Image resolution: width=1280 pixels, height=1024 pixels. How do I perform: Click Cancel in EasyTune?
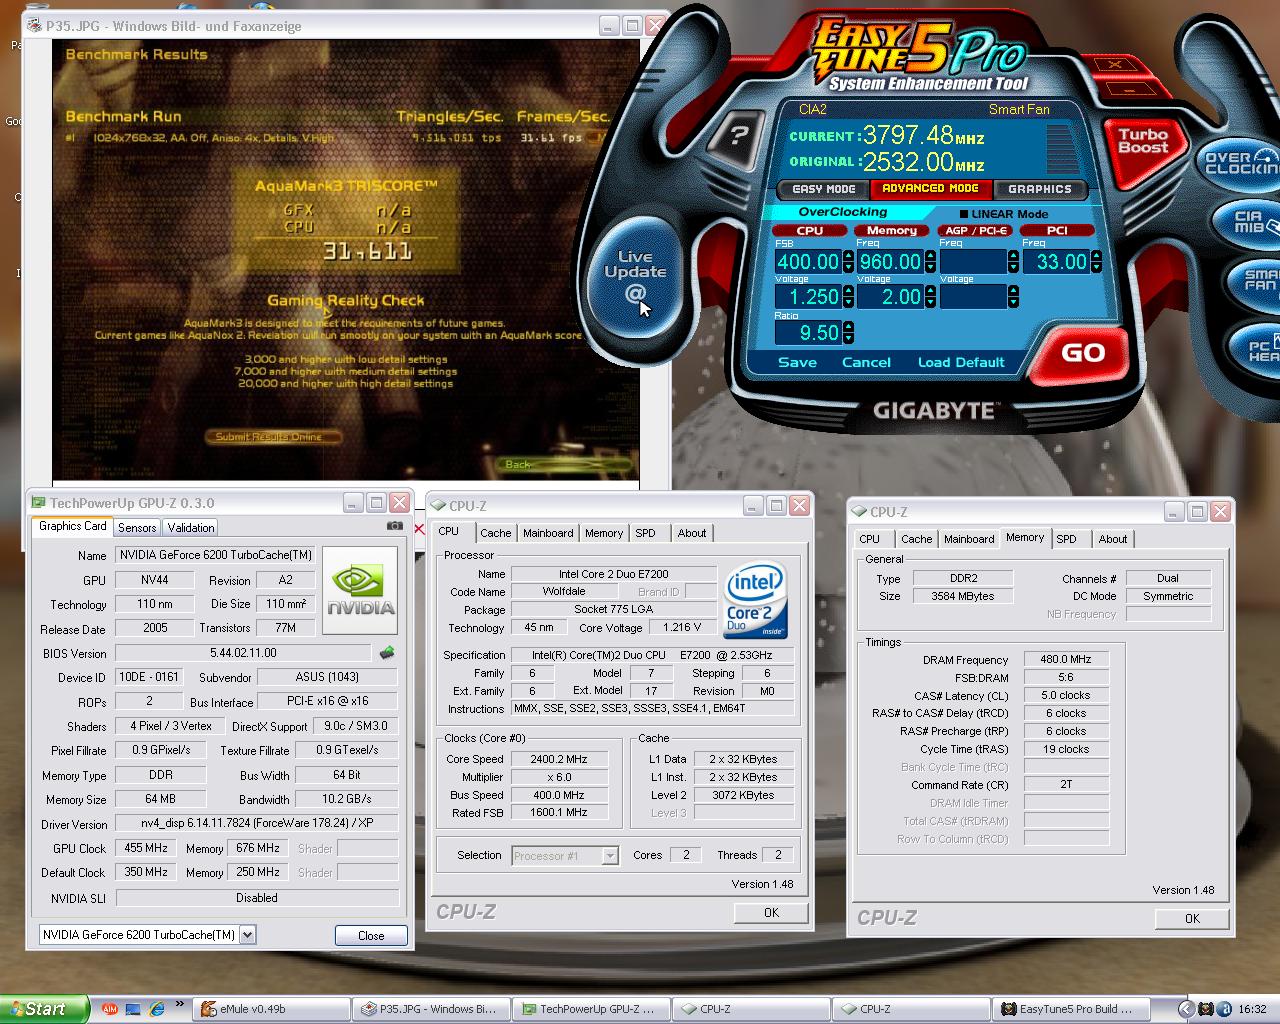pos(866,362)
